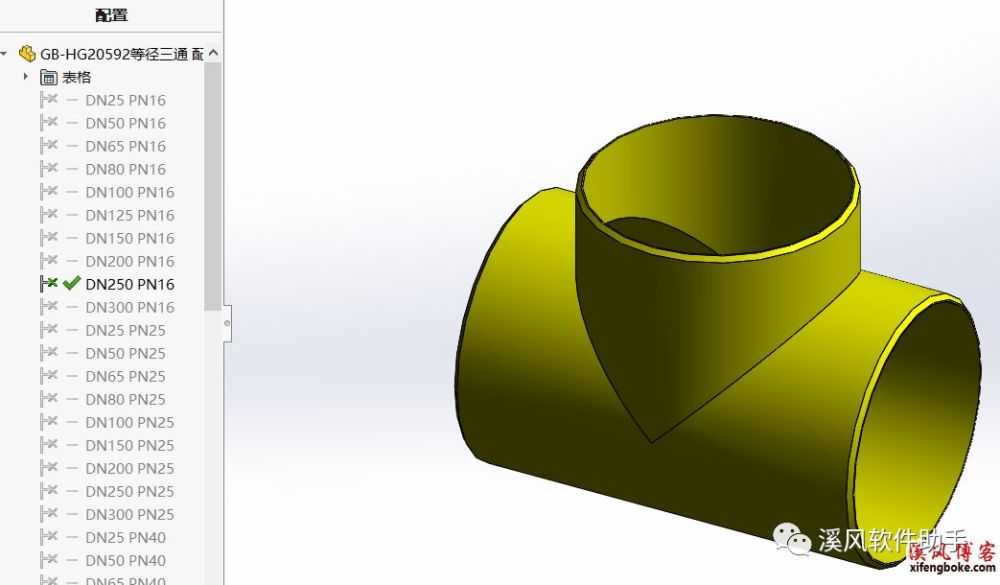Click the configuration icon of DN100 PN16
The image size is (1000, 585).
48,192
